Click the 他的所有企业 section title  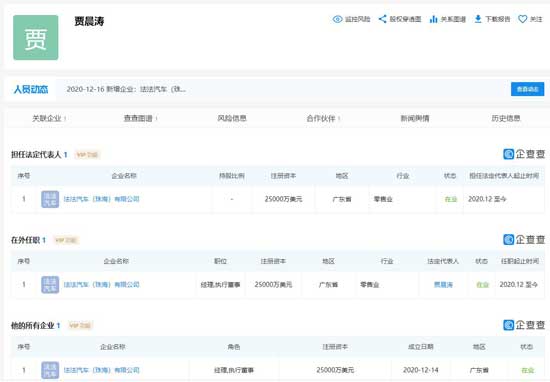pyautogui.click(x=33, y=326)
